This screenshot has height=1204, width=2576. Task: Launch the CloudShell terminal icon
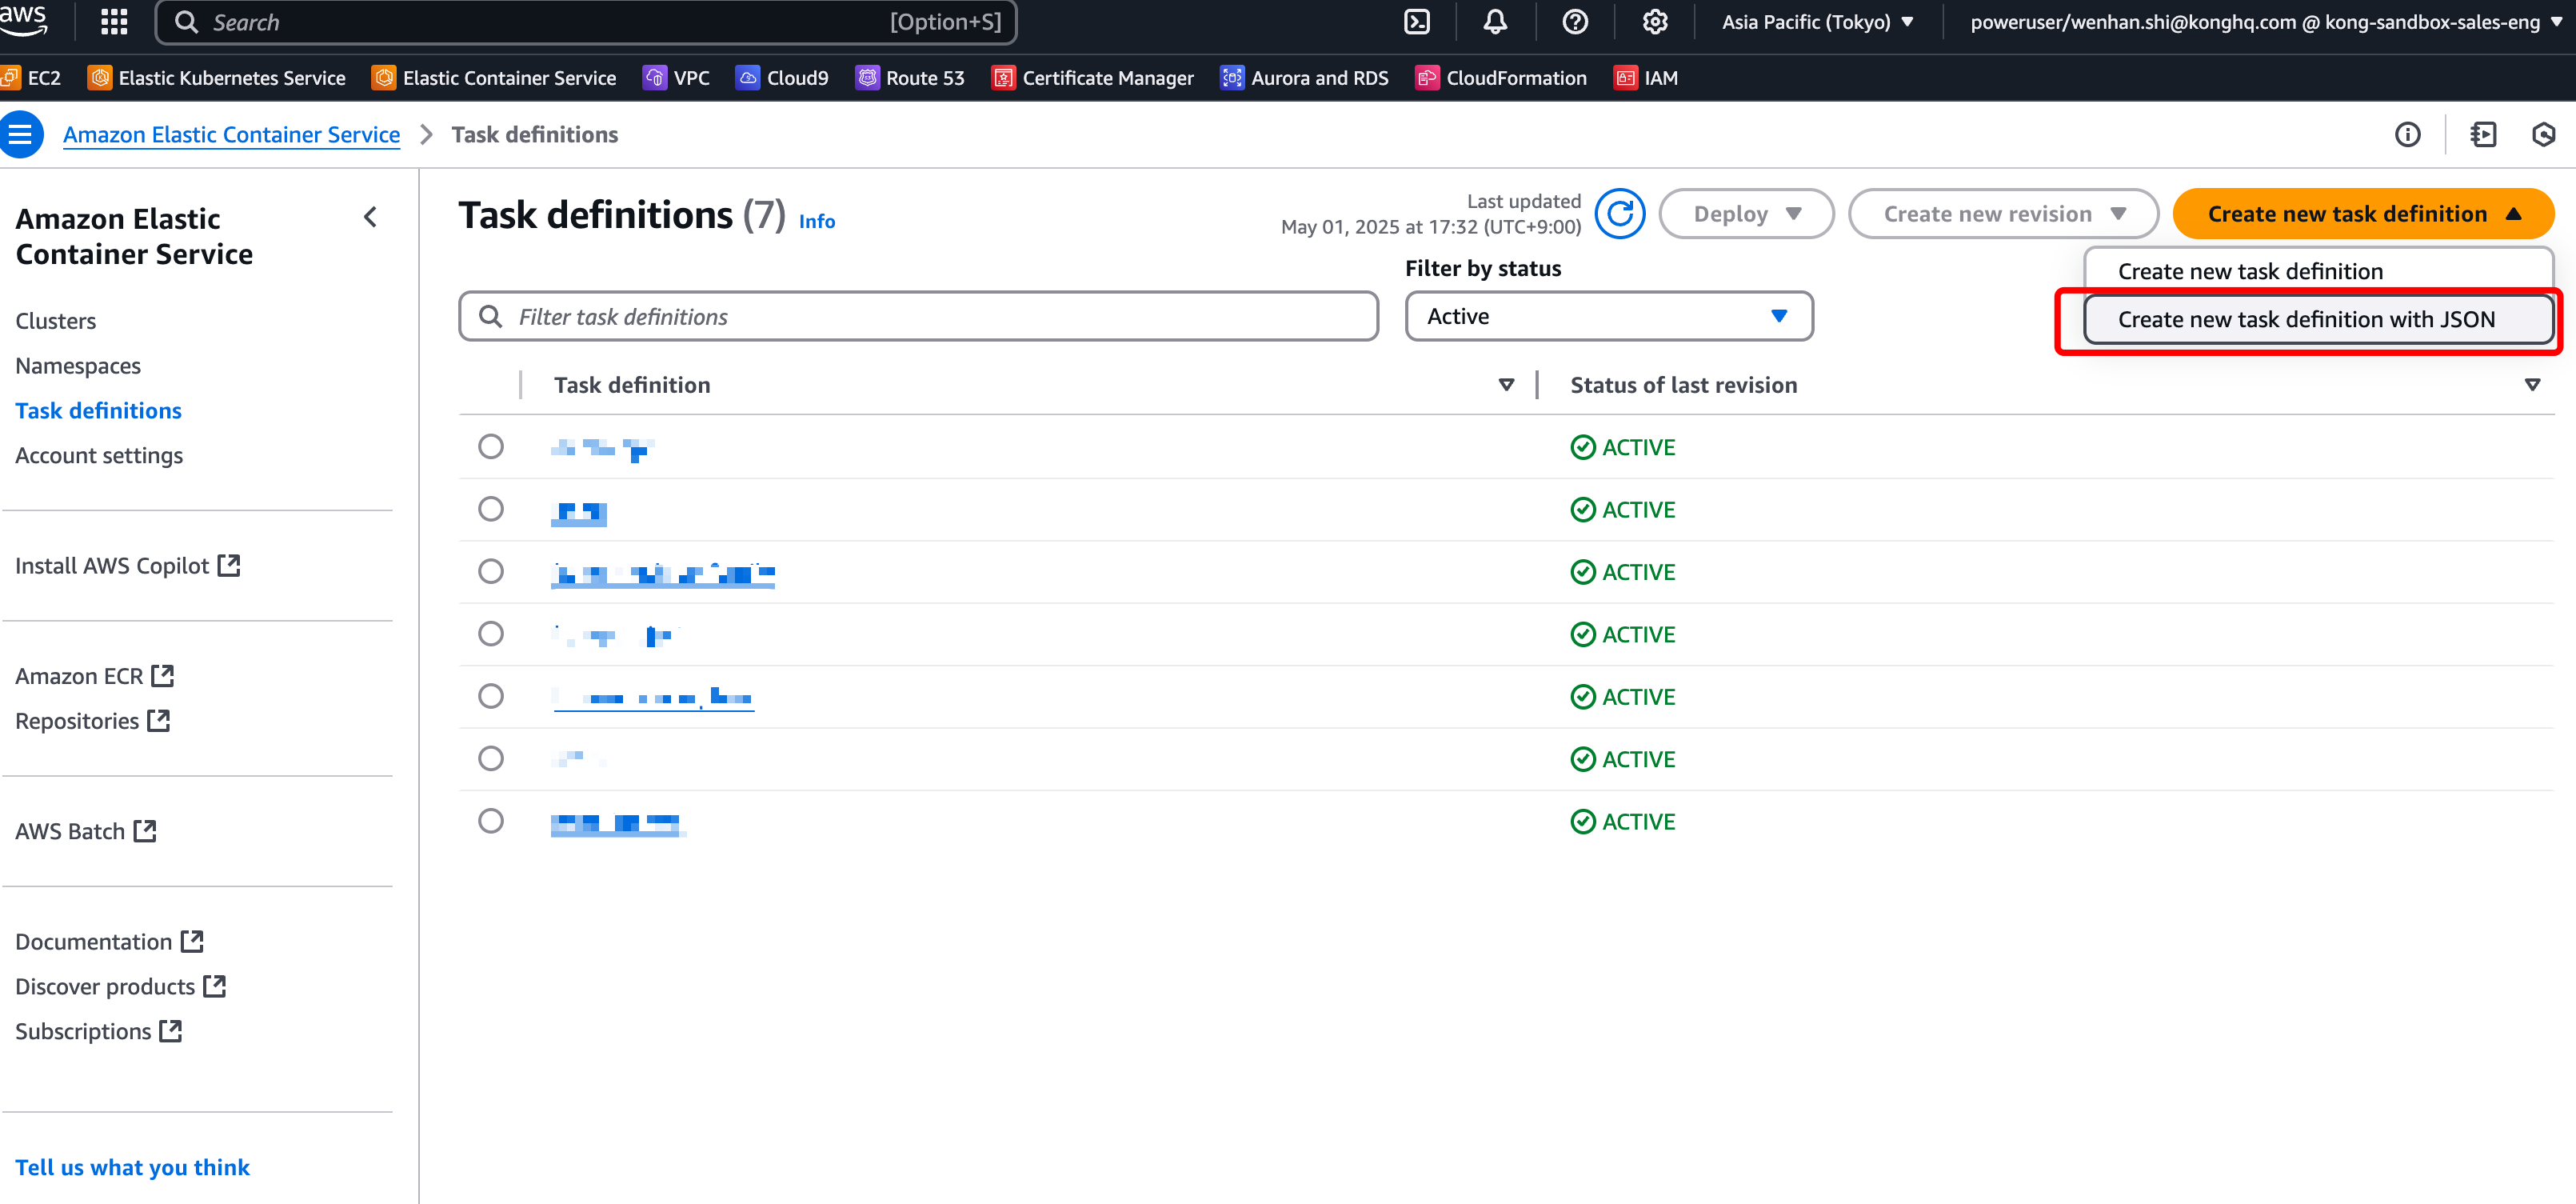pyautogui.click(x=1416, y=22)
